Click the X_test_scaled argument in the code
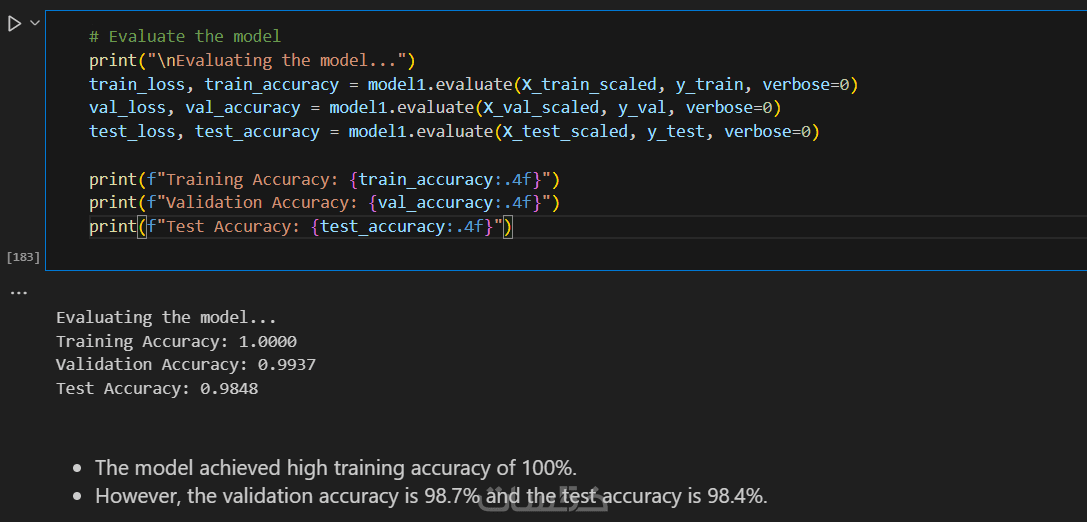This screenshot has height=522, width=1087. [564, 132]
